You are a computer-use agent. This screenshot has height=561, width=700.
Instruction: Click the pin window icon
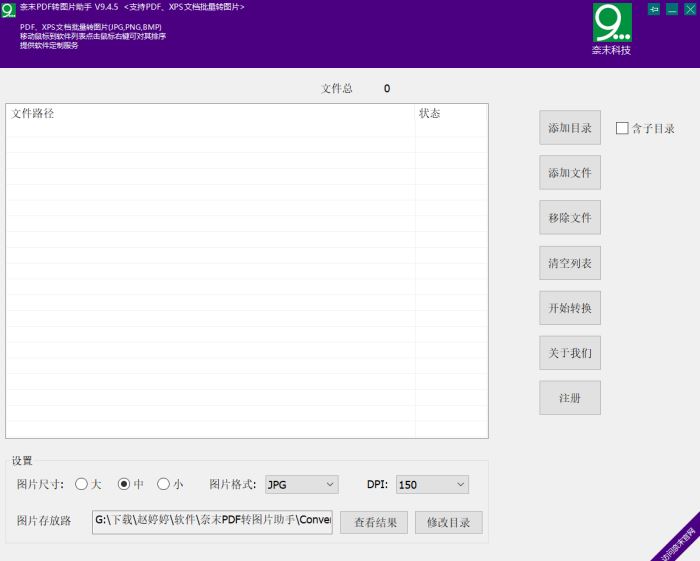[x=654, y=9]
